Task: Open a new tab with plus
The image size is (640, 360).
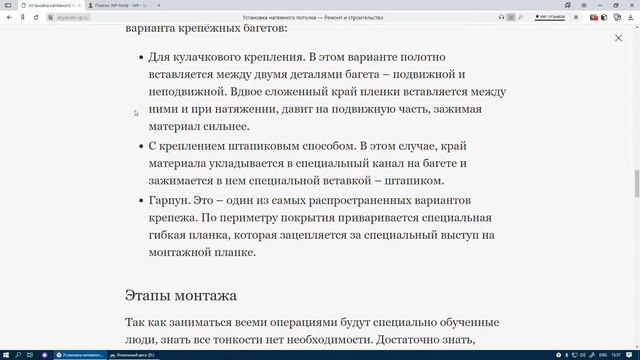Action: [x=159, y=5]
